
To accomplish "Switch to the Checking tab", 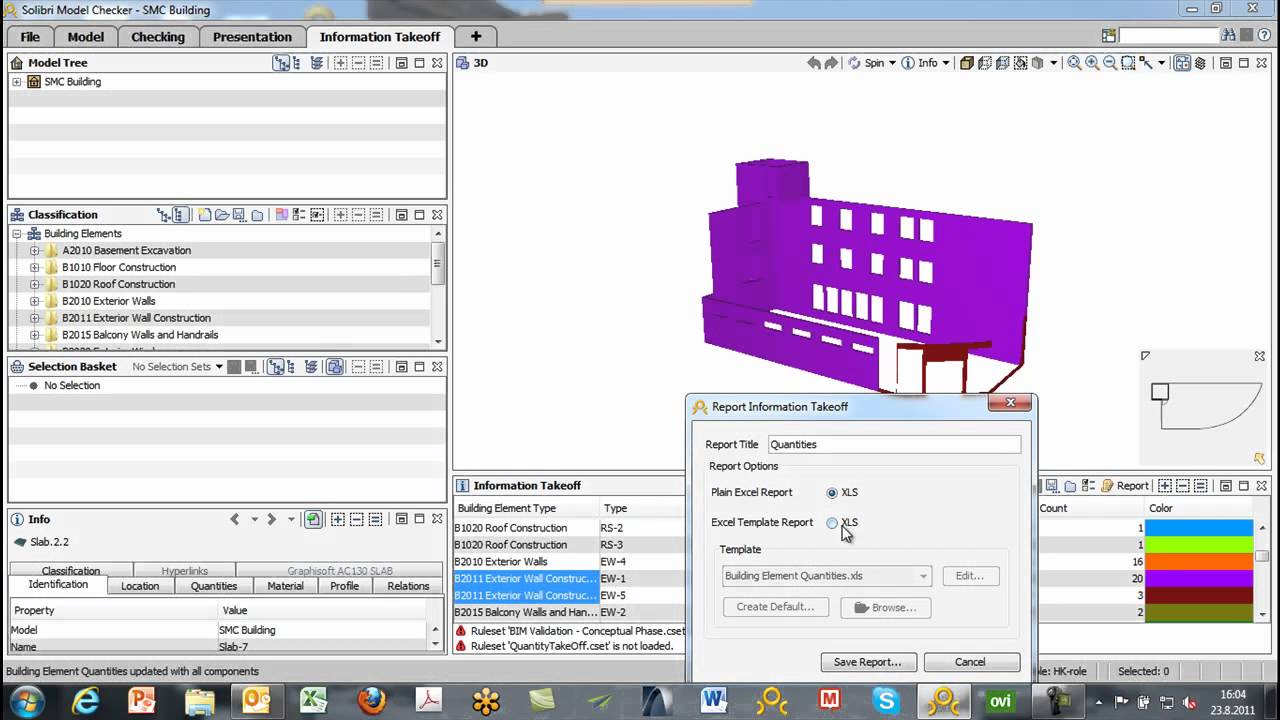I will coord(158,37).
